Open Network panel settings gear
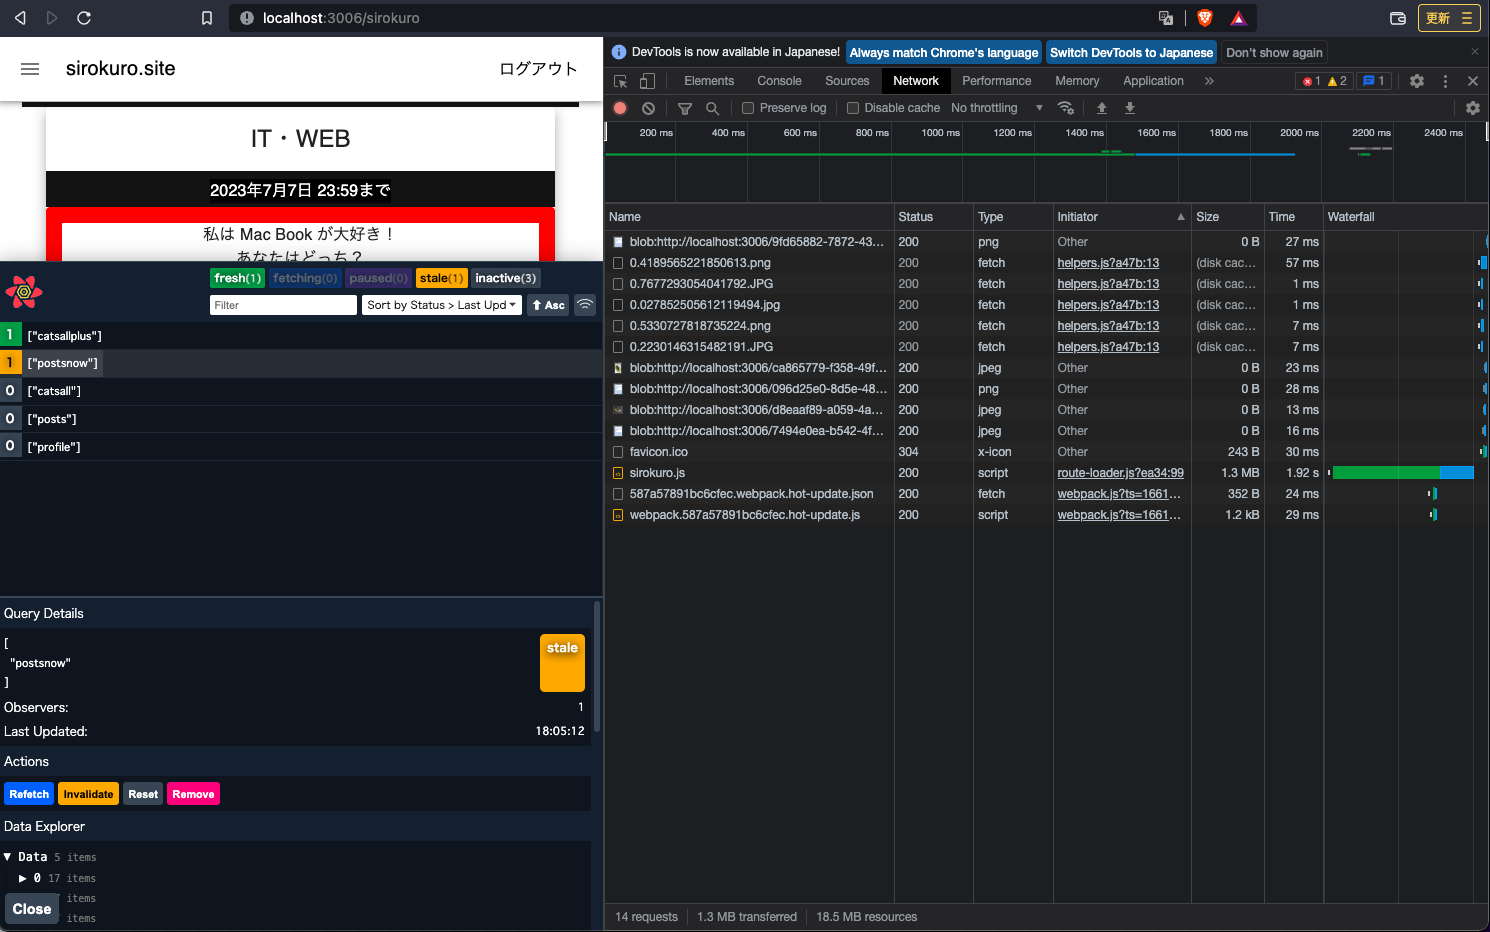1490x932 pixels. tap(1473, 108)
